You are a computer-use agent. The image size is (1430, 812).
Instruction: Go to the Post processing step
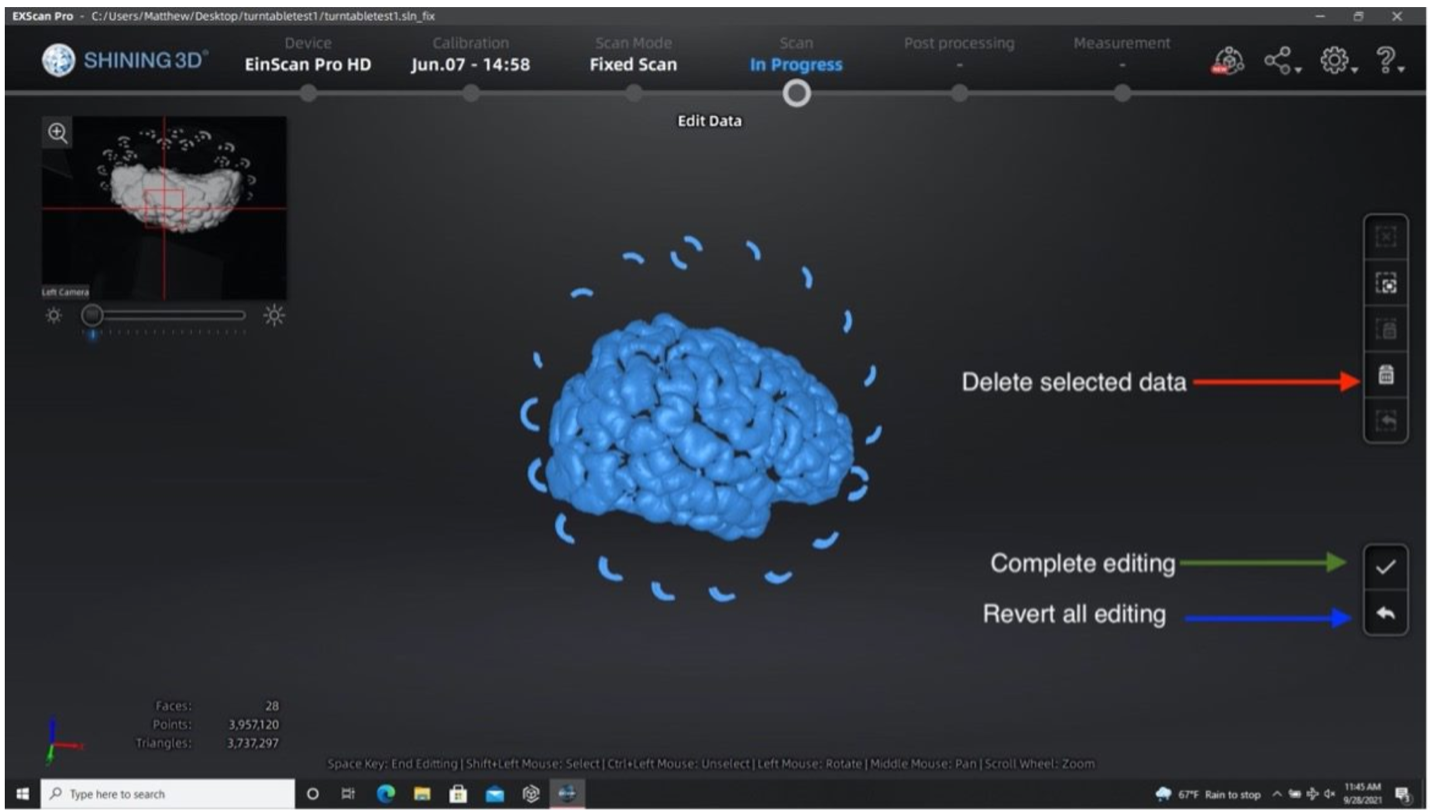959,55
